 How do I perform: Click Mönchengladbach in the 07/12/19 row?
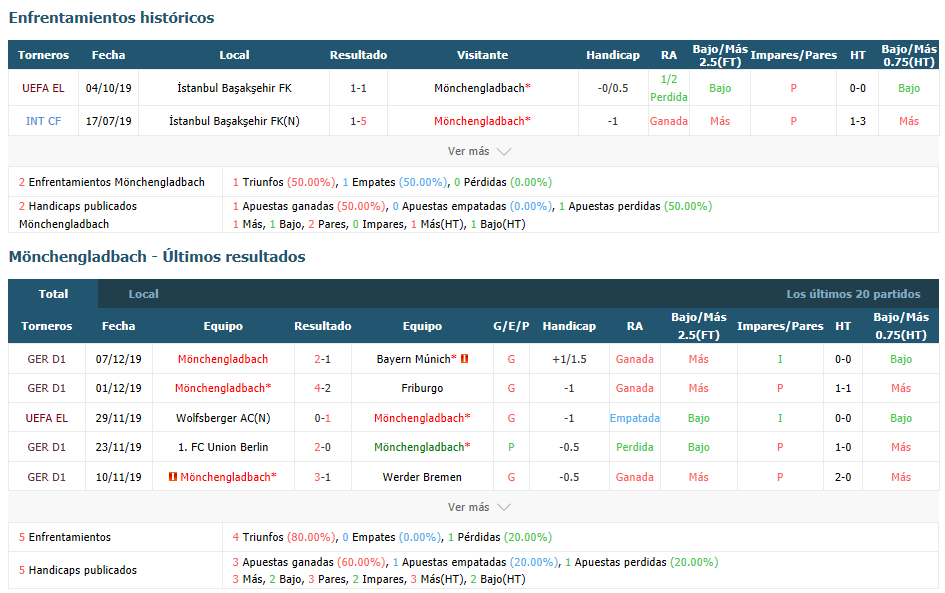(x=223, y=359)
